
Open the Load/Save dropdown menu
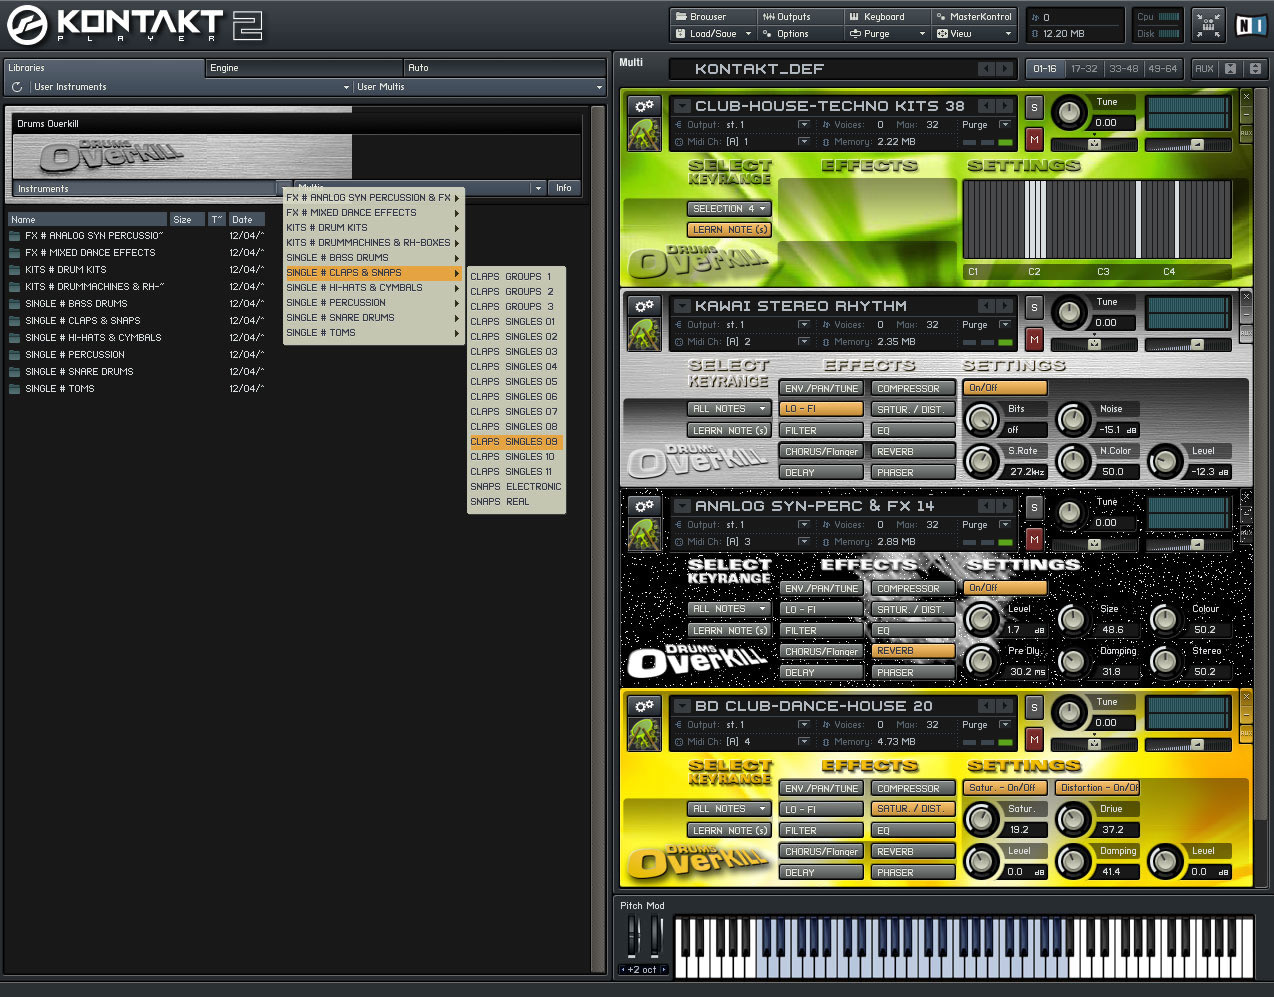pos(714,33)
